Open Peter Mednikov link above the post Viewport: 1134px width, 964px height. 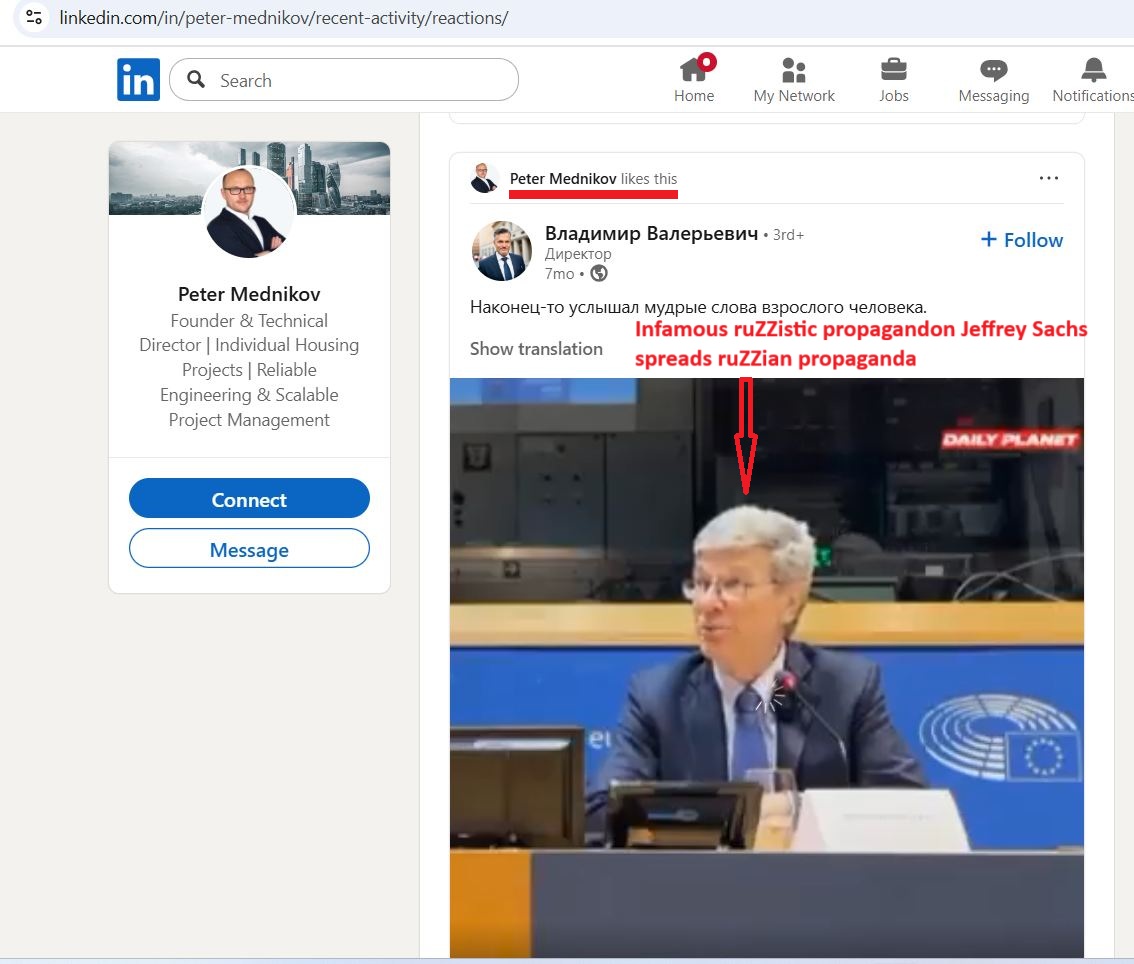[x=563, y=179]
